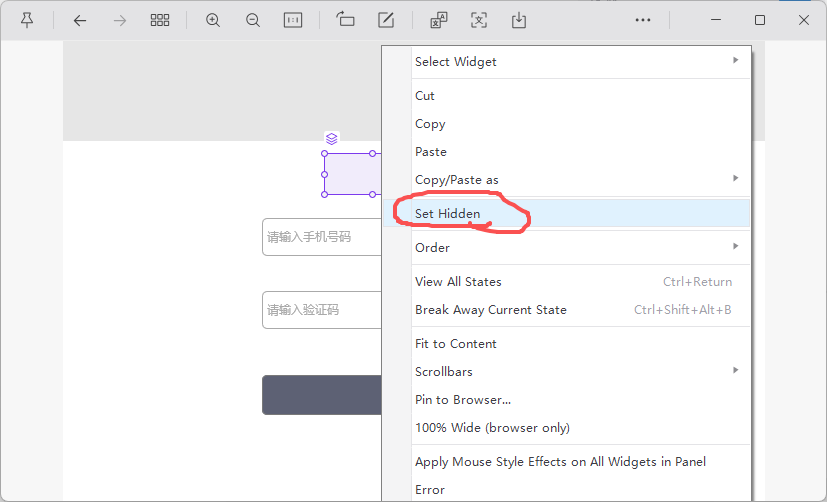Click the text recognition icon

coord(479,20)
